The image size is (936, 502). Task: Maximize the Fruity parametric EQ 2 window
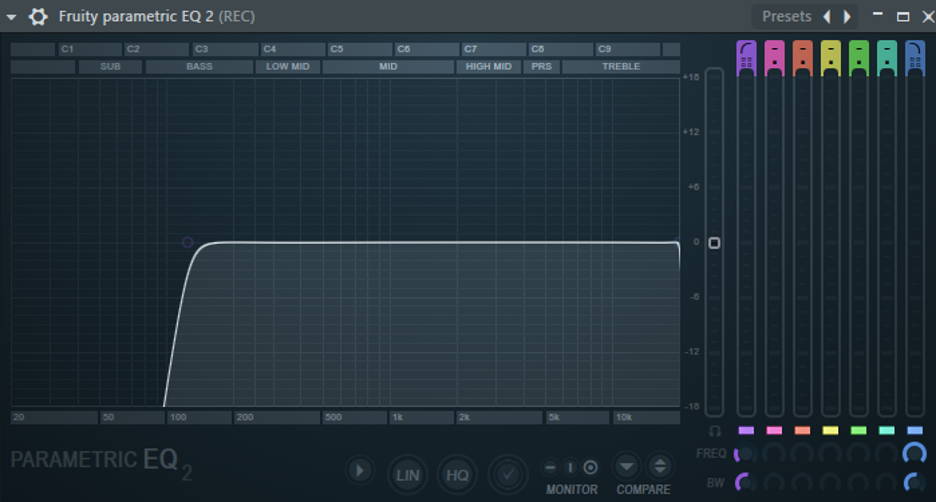pos(903,17)
